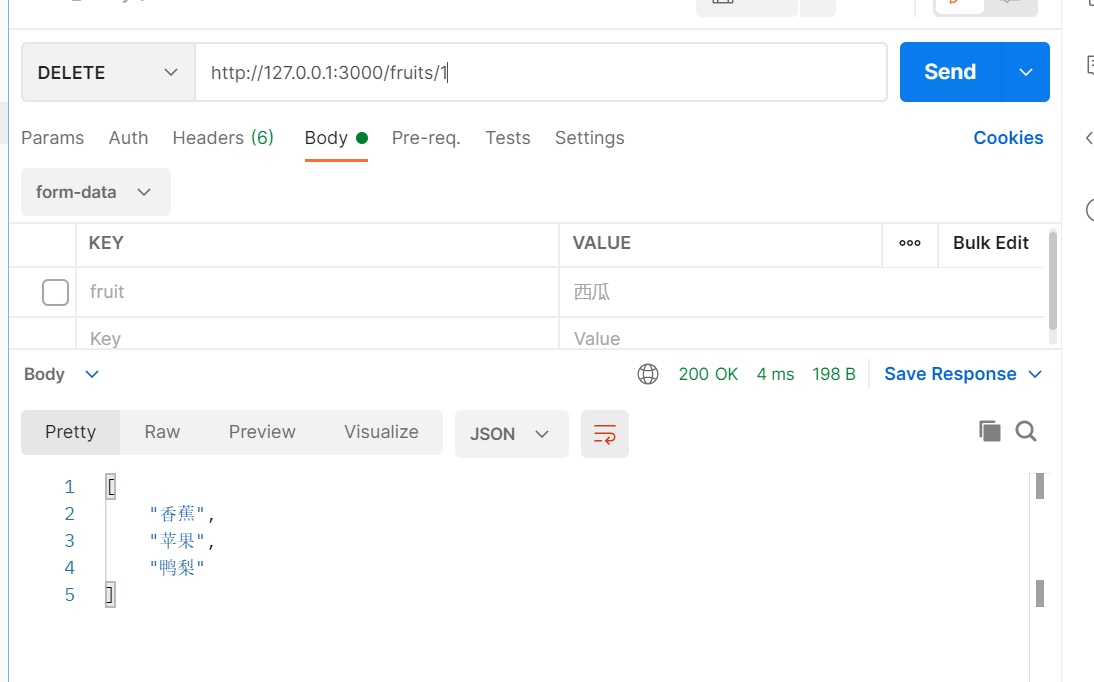Open the Pre-req. tab
The width and height of the screenshot is (1094, 682).
pos(426,138)
